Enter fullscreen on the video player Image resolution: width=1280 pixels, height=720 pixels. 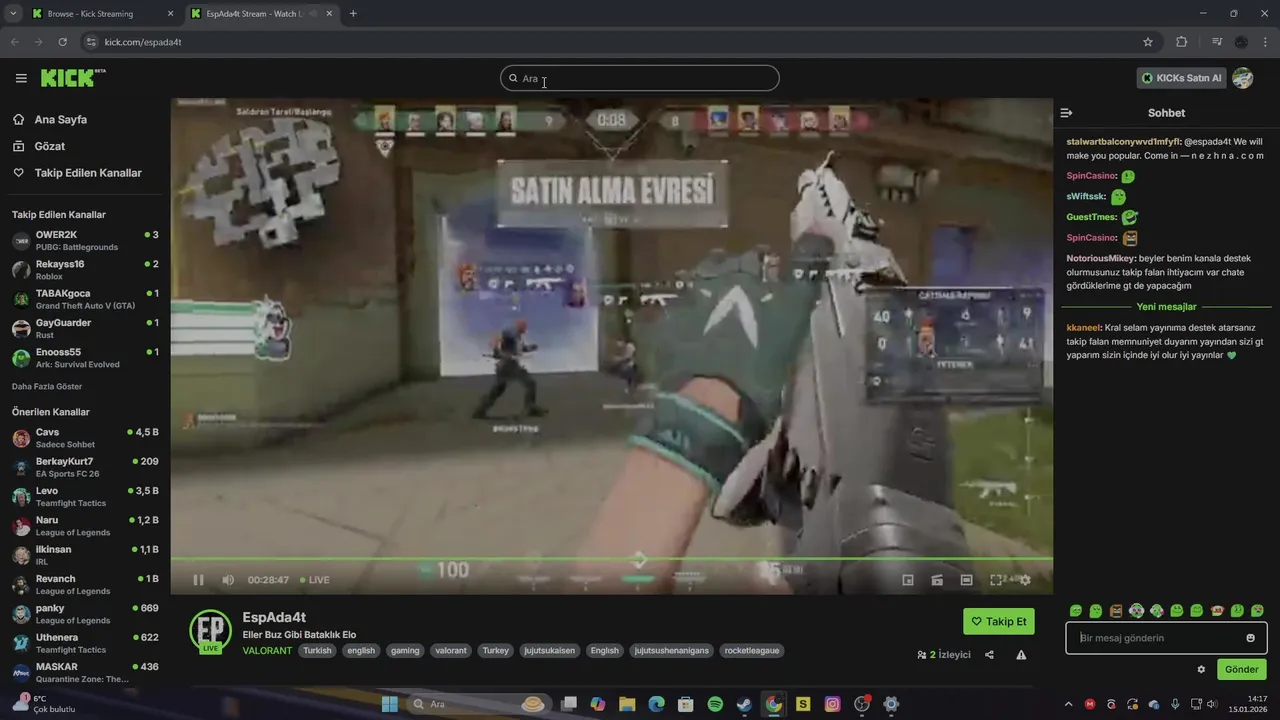point(996,580)
